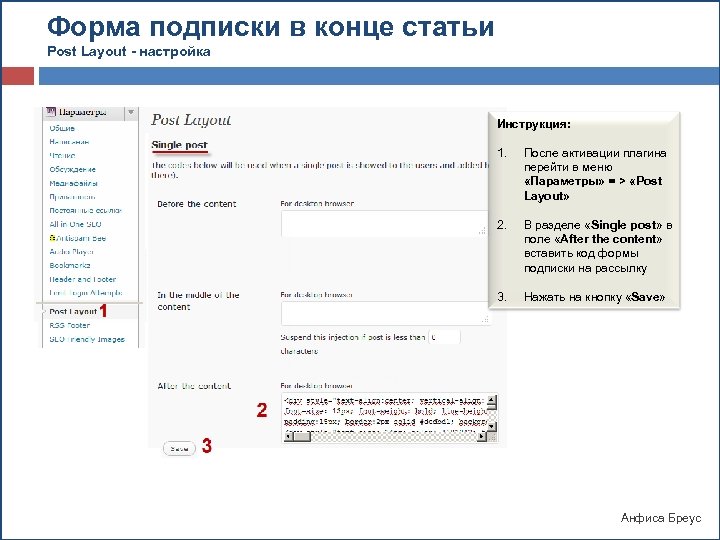
Task: Click the Before the content textarea resize grip
Action: pyautogui.click(x=482, y=231)
